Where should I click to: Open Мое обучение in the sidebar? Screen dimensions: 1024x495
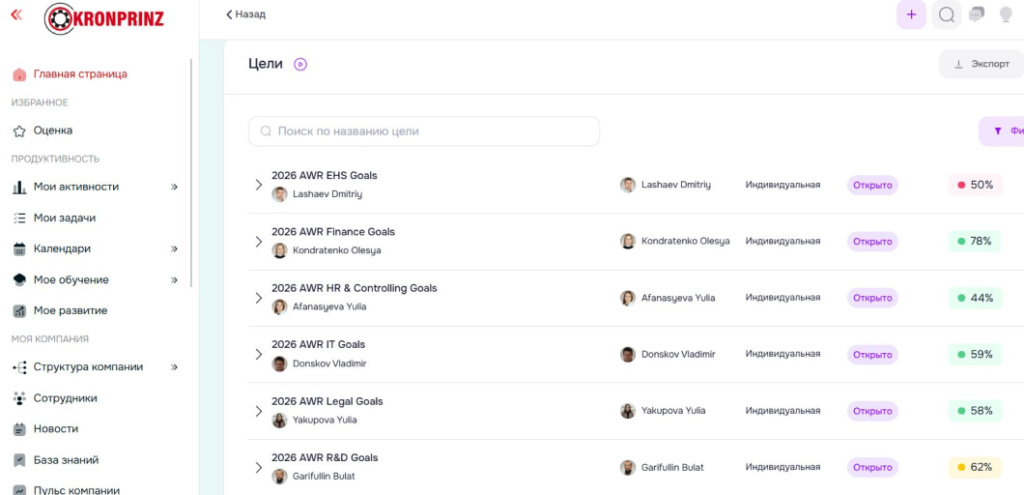click(71, 280)
